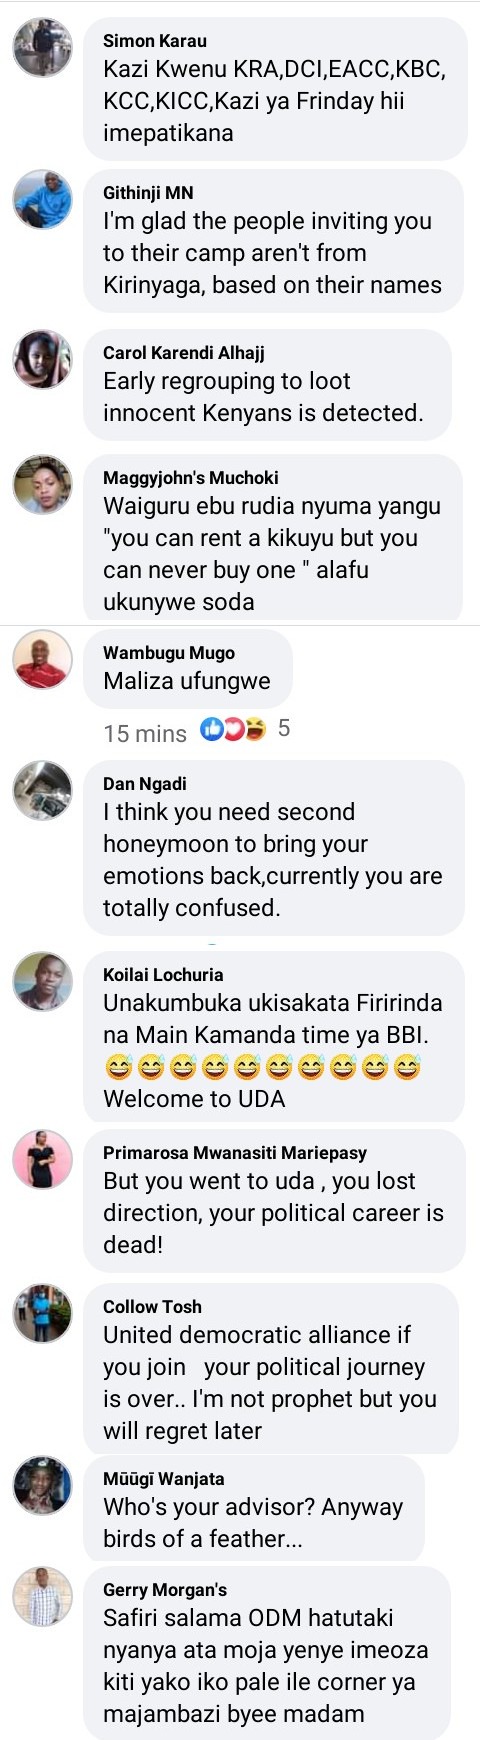Open the reaction icons on Wambugu's comment

pyautogui.click(x=233, y=730)
